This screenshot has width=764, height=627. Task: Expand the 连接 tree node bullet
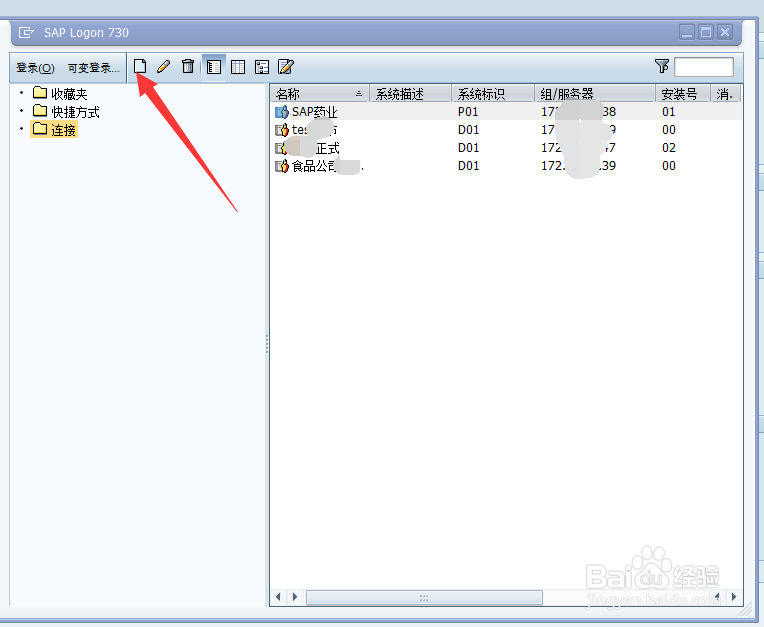coord(21,129)
